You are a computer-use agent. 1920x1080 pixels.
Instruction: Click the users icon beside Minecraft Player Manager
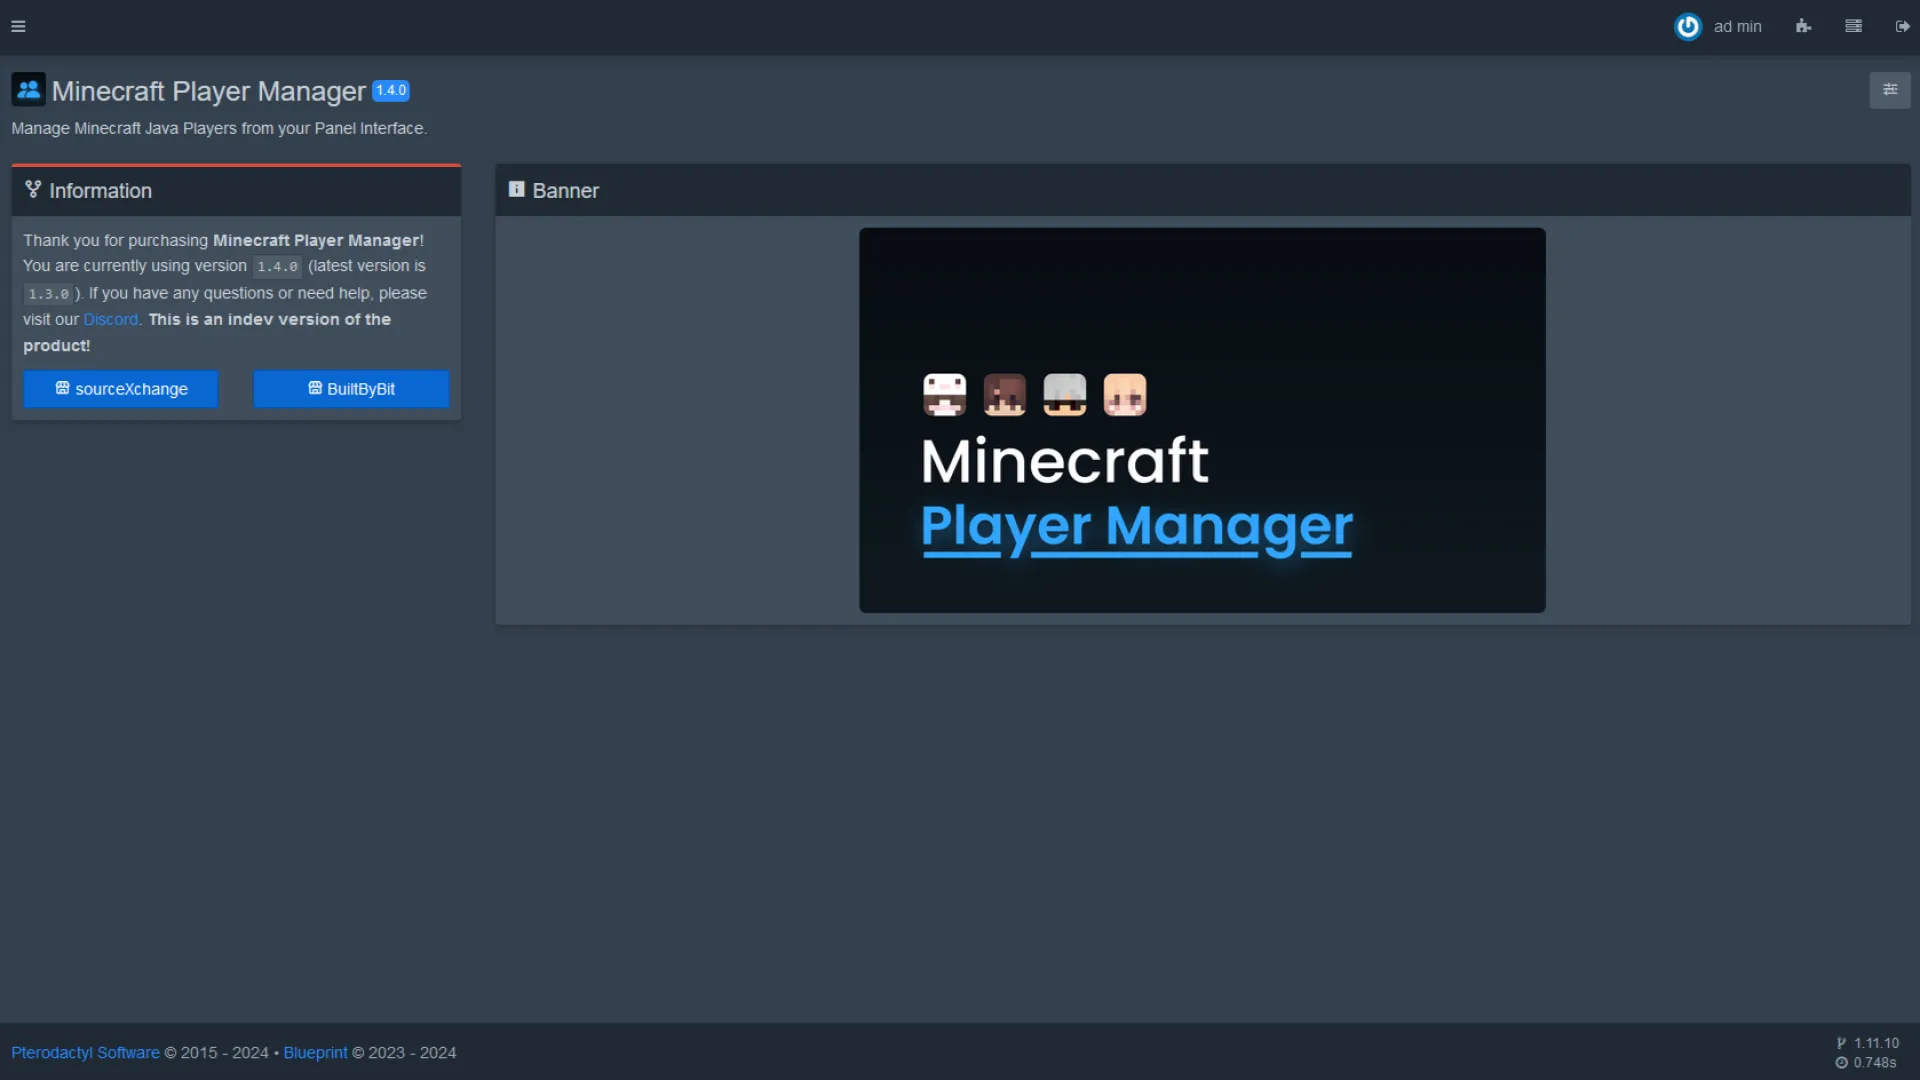(x=28, y=89)
